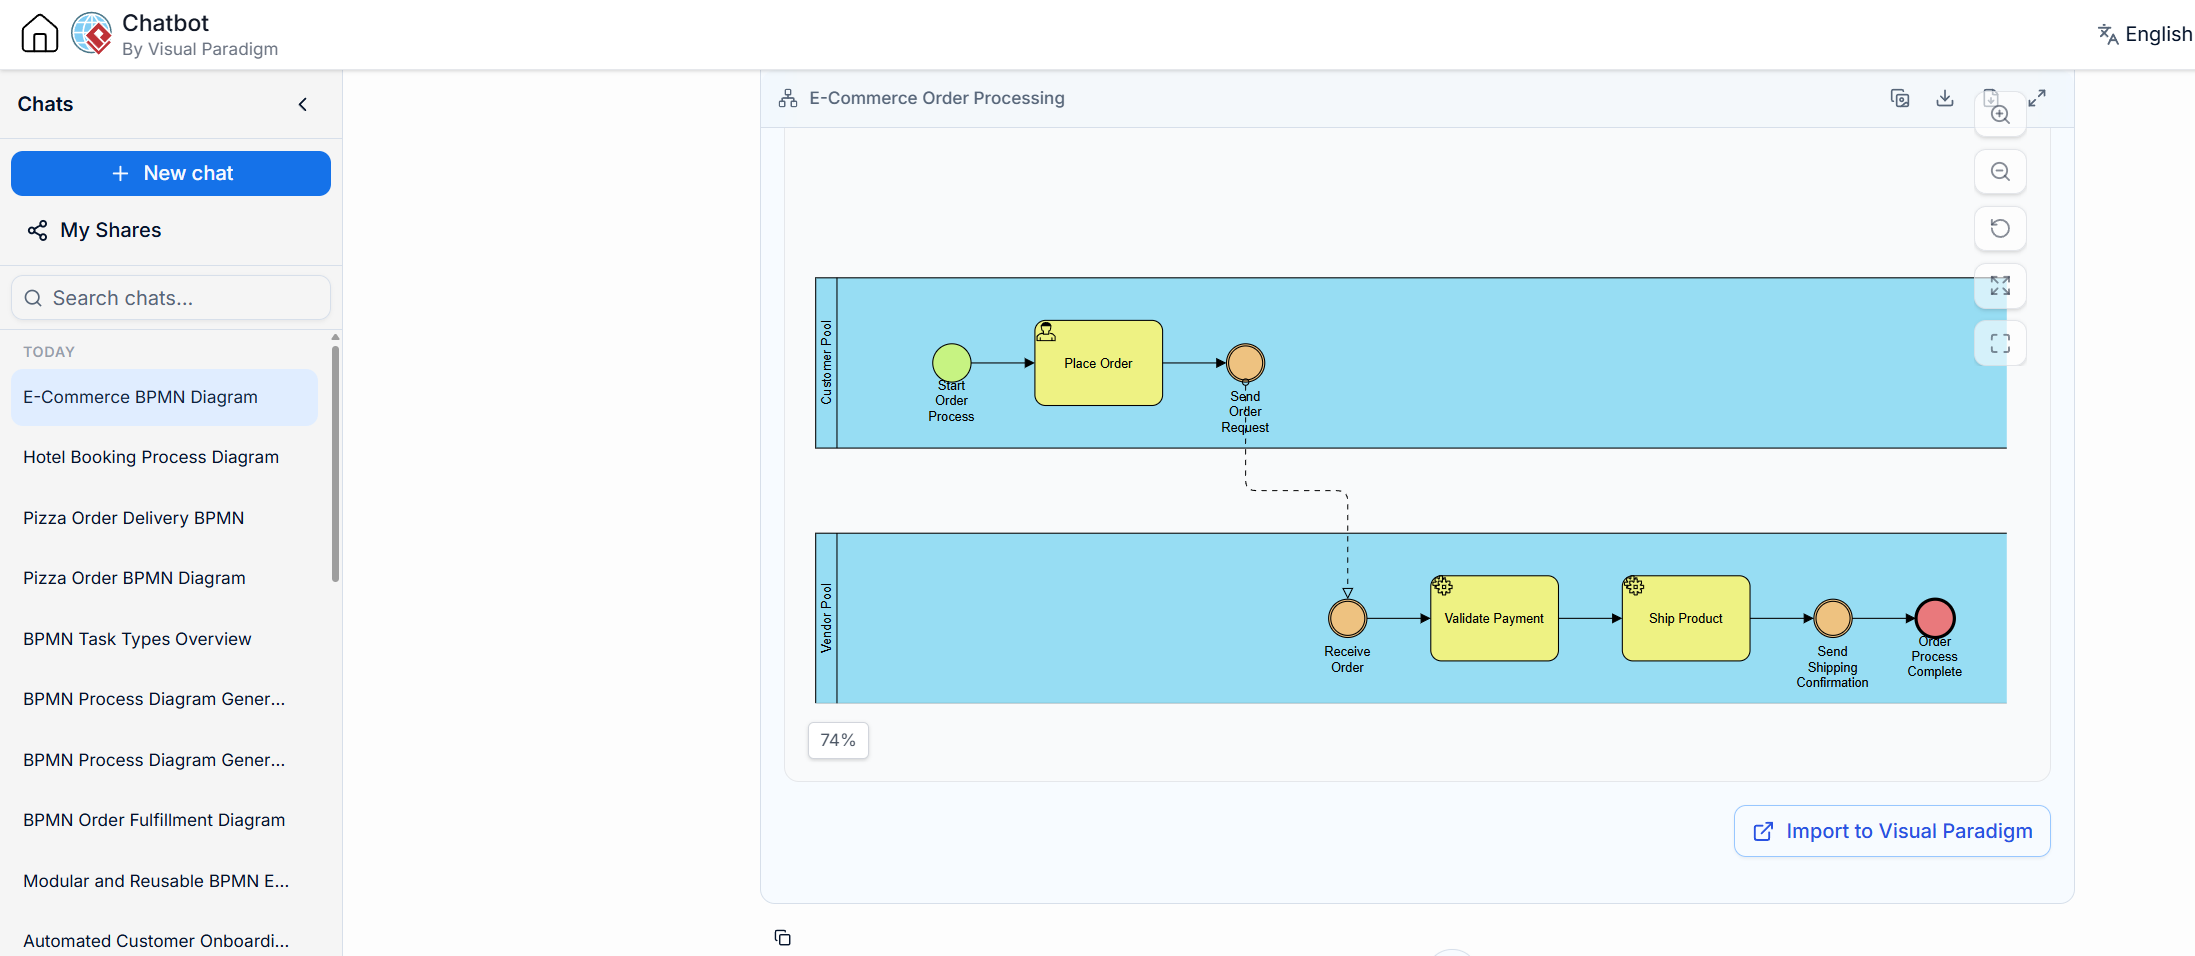
Task: Open My Shares
Action: pyautogui.click(x=94, y=230)
